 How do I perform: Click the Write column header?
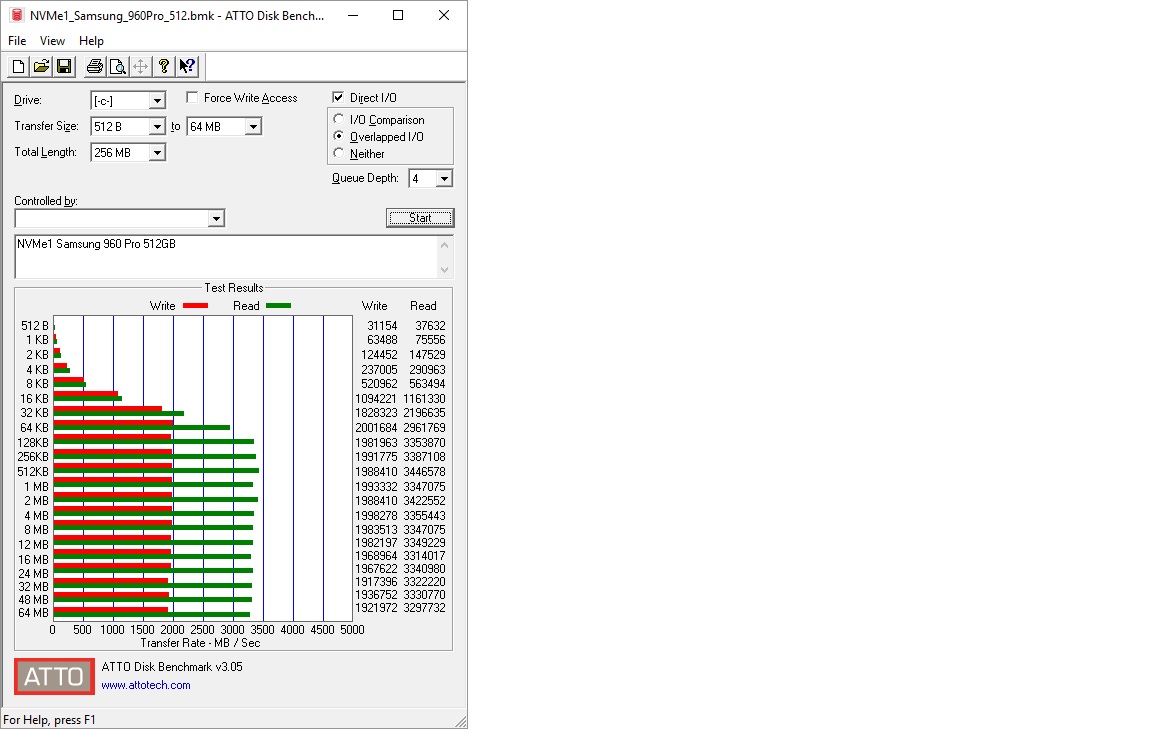click(x=375, y=306)
